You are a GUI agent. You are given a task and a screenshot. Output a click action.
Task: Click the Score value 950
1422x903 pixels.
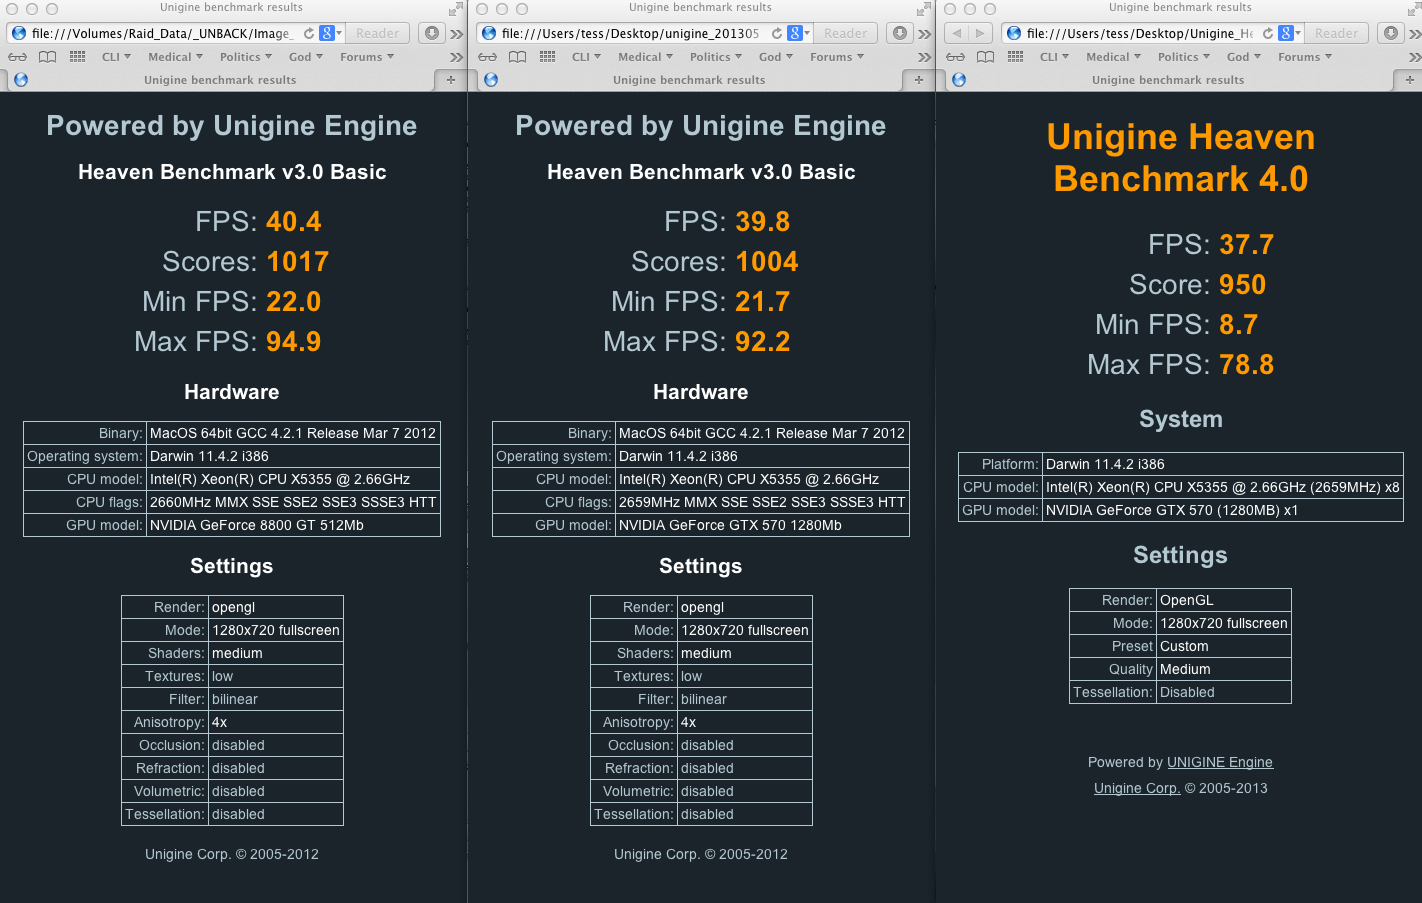click(1243, 285)
